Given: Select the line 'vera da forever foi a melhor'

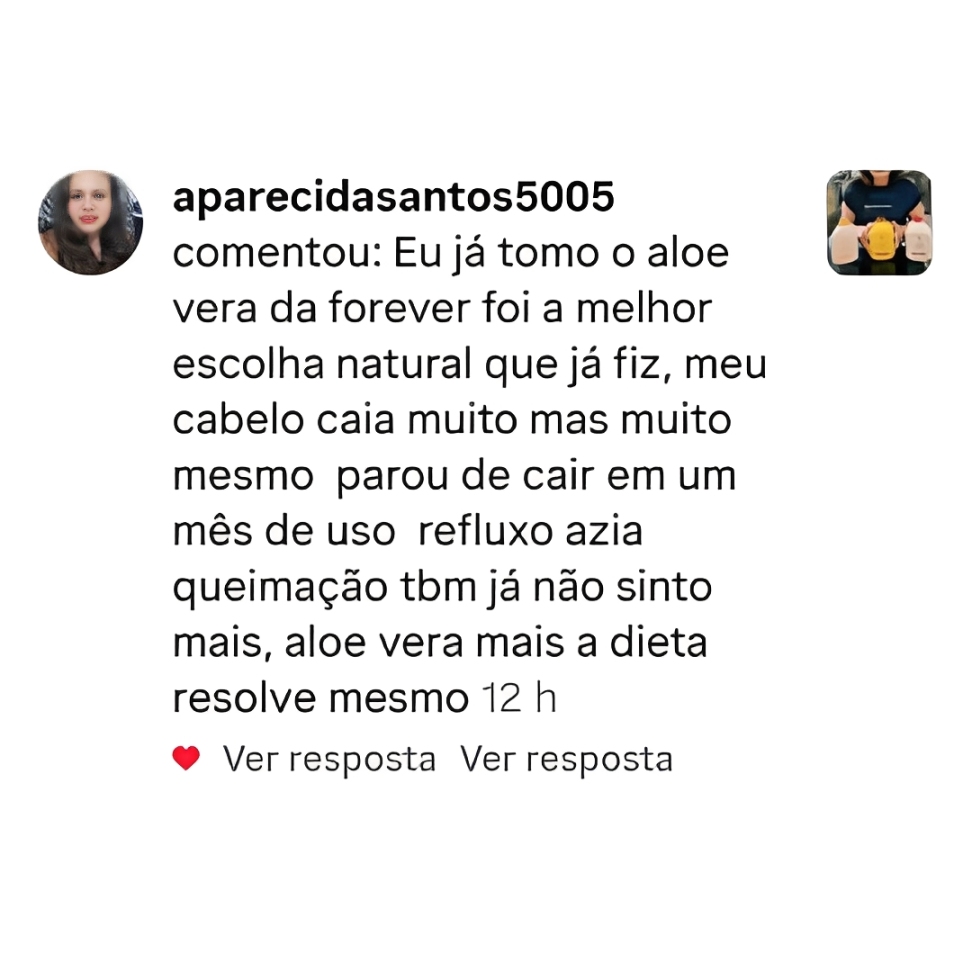Looking at the screenshot, I should (442, 308).
